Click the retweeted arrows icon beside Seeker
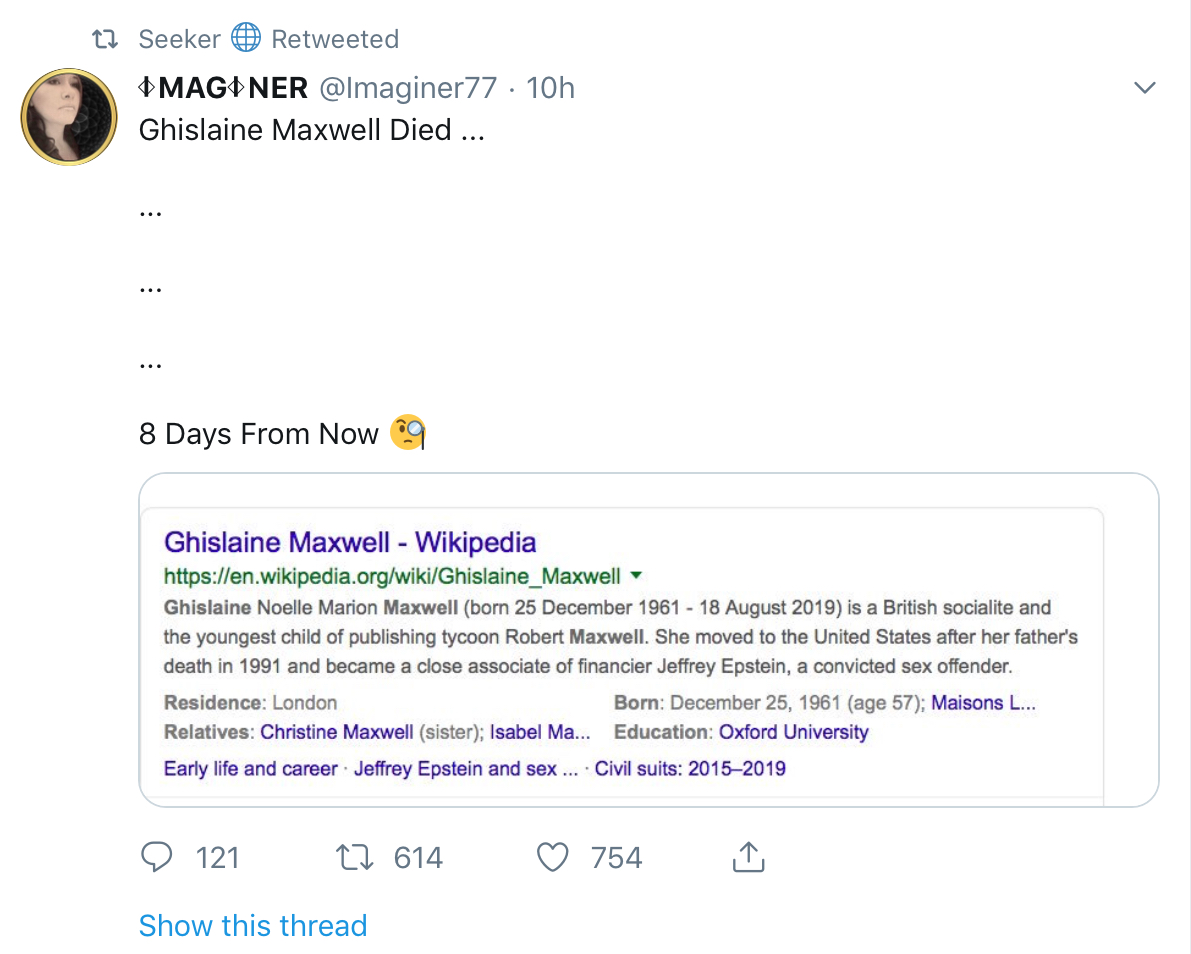Viewport: 1191px width, 954px height. pos(105,39)
